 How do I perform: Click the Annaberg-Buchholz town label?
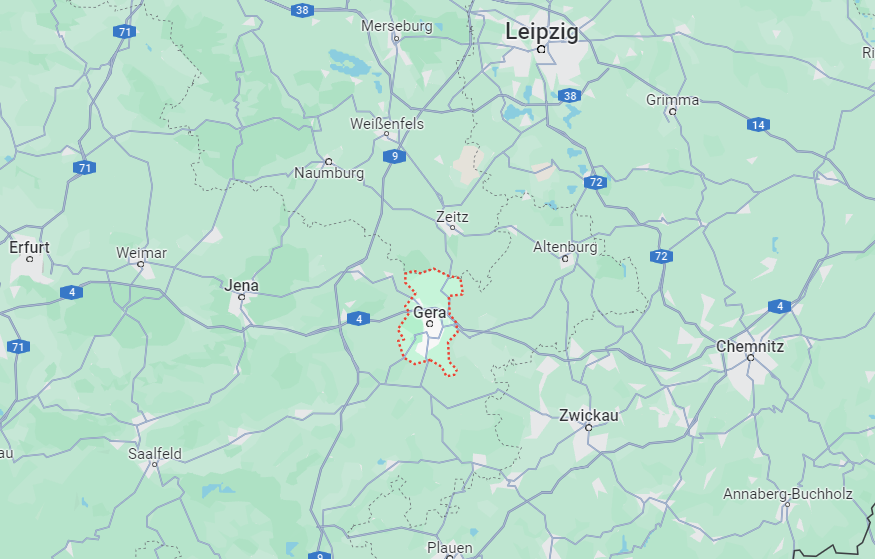point(787,494)
